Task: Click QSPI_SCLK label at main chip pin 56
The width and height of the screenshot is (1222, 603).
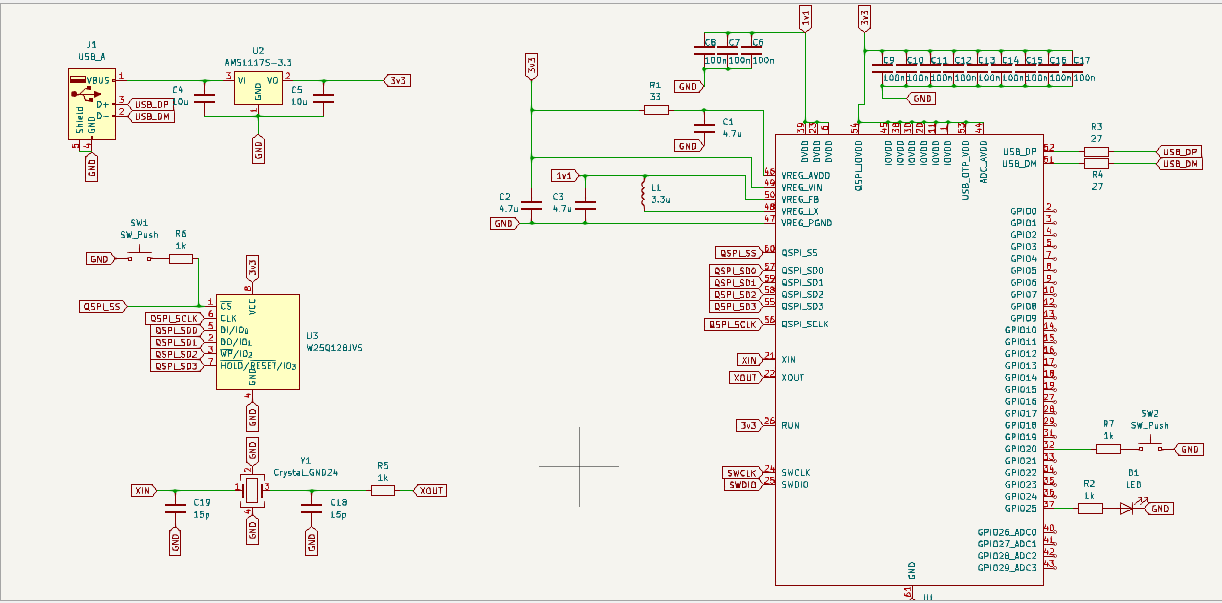Action: (735, 324)
